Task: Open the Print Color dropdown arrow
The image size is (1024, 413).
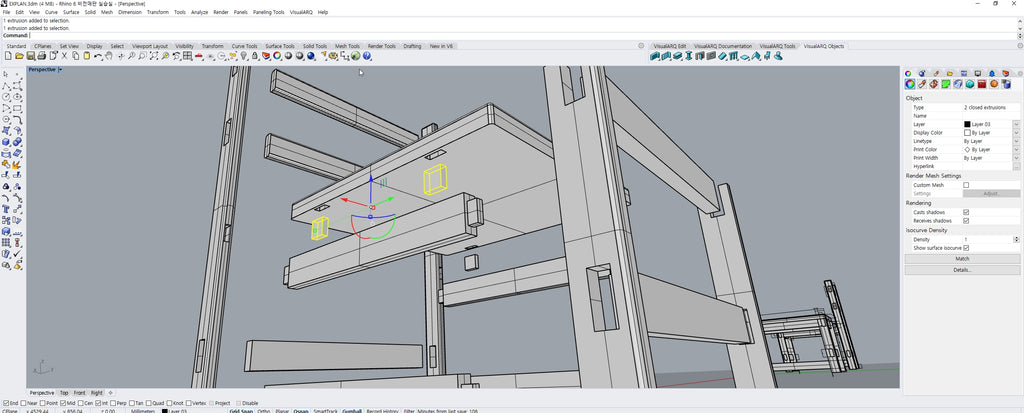Action: pyautogui.click(x=1016, y=150)
